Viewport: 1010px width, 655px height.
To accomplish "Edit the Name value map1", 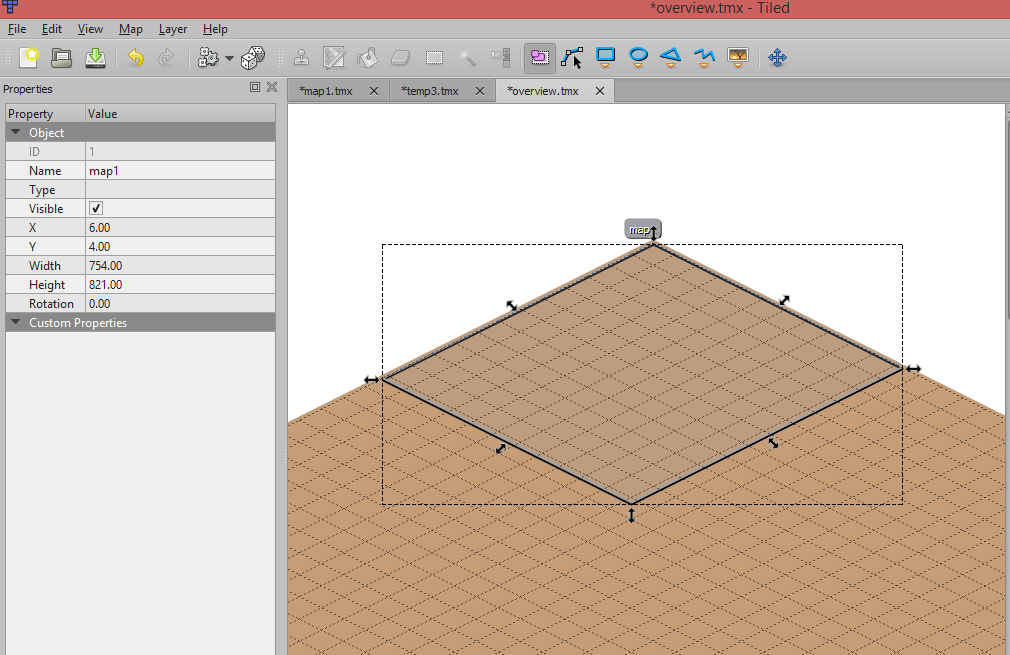I will point(180,171).
